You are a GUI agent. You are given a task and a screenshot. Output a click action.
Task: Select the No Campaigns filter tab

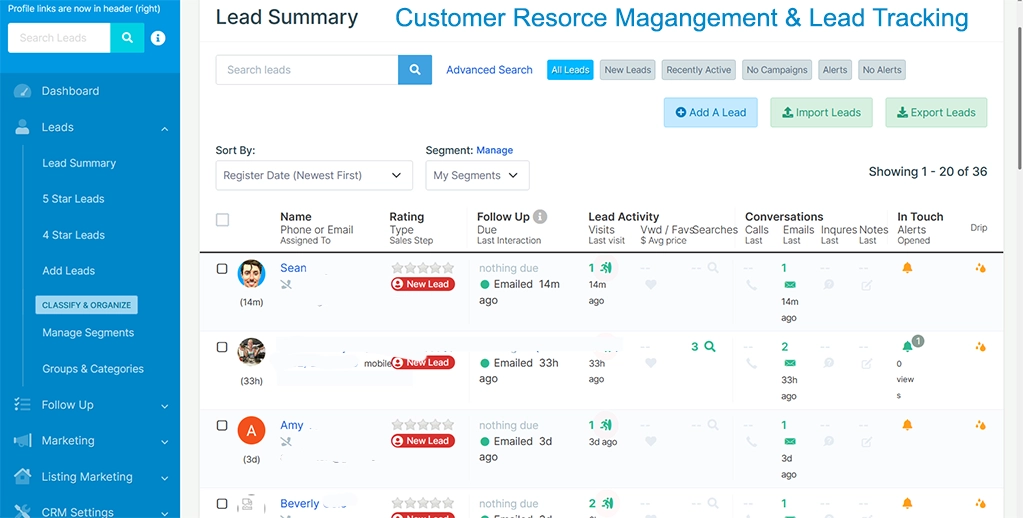point(777,70)
